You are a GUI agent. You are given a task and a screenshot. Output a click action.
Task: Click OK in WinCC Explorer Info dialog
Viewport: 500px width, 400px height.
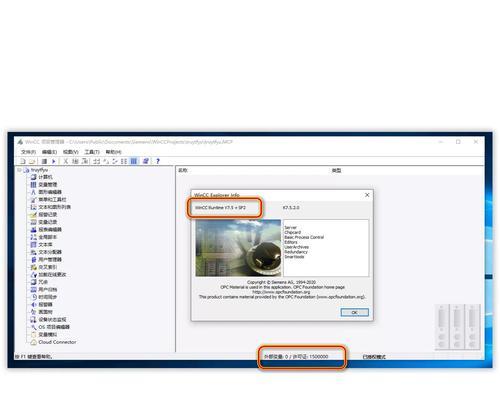tap(355, 312)
